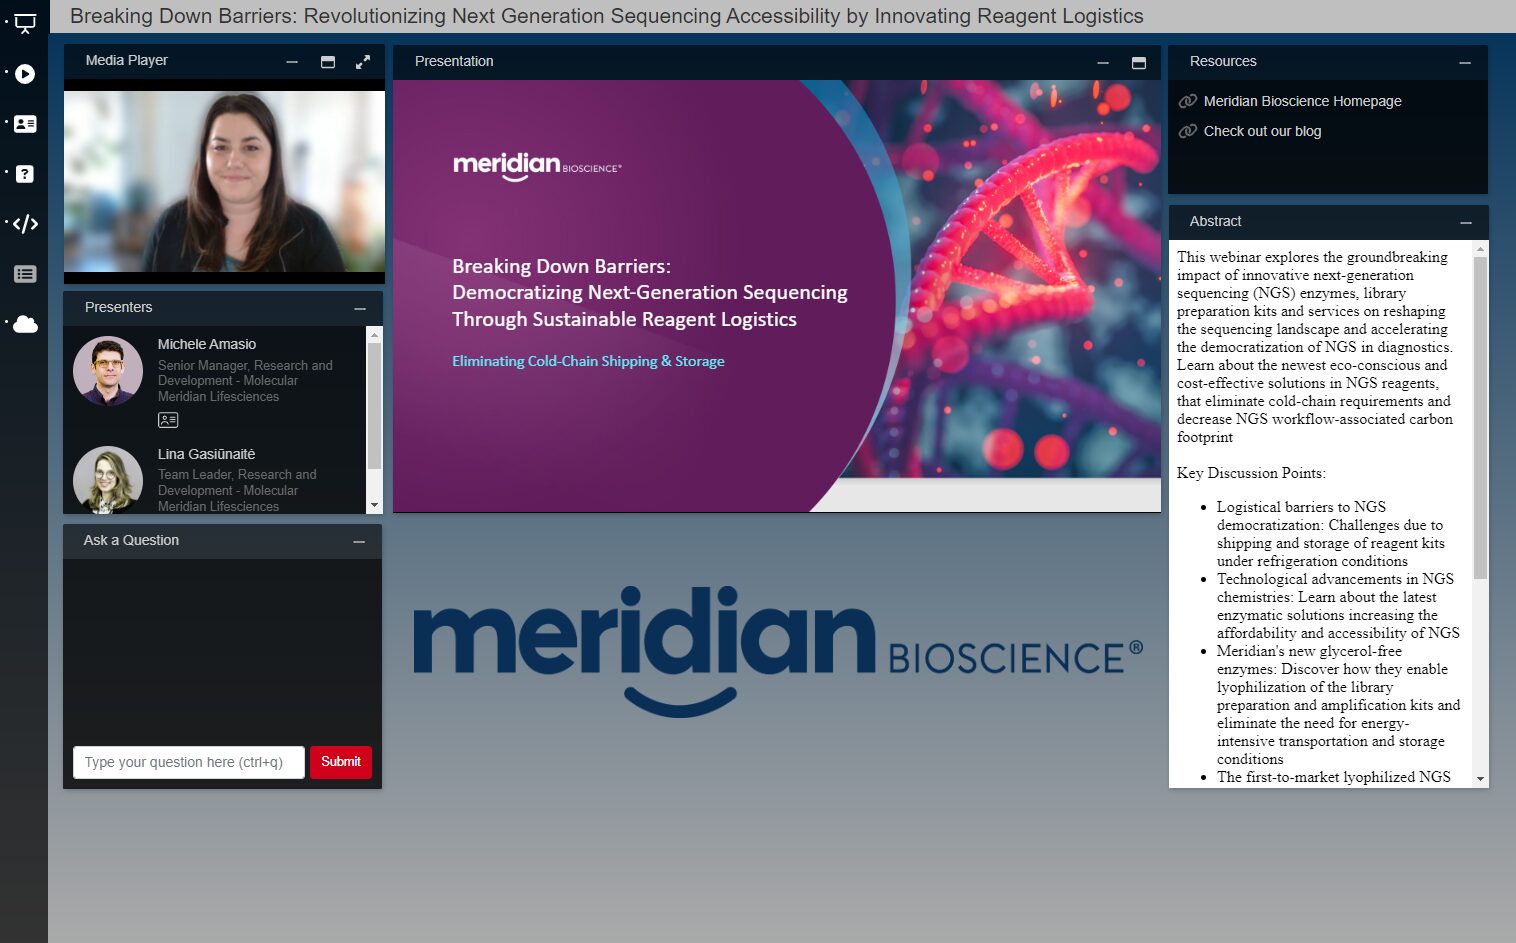Click the Abstract panel scroll down arrow
This screenshot has width=1516, height=943.
point(1480,779)
